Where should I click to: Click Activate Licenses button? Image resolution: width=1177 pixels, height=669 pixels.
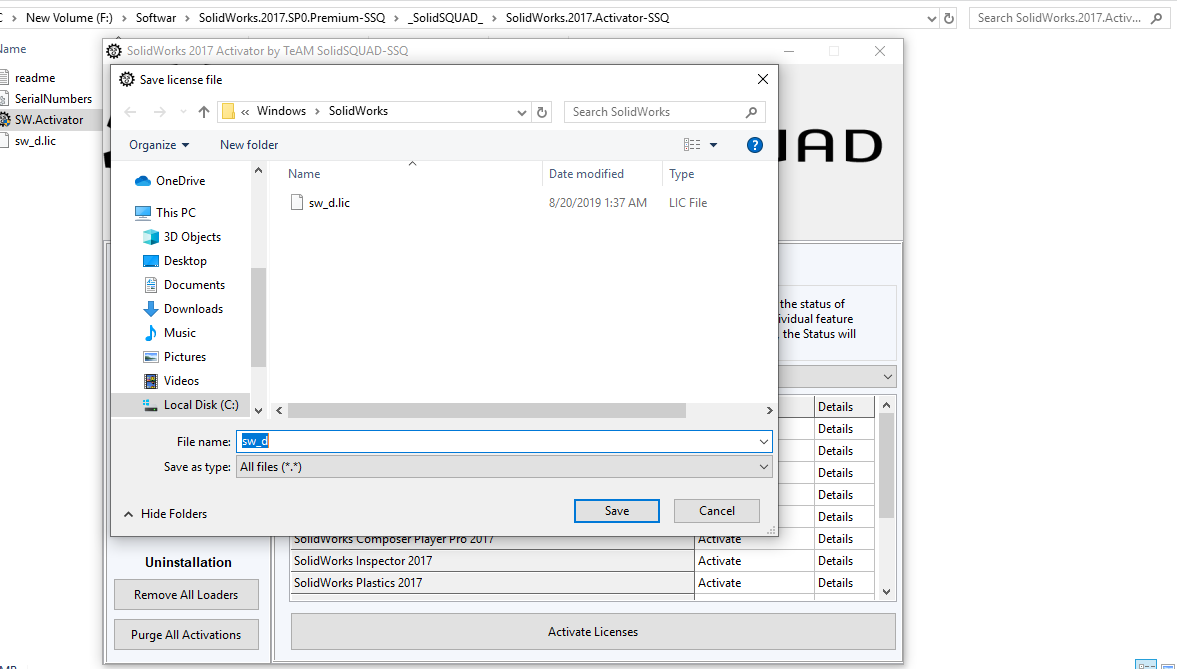click(x=592, y=631)
